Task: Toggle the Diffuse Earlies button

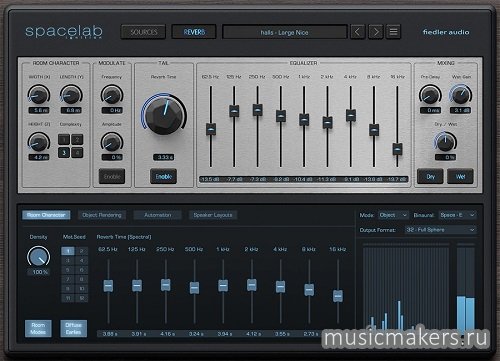Action: coord(73,328)
